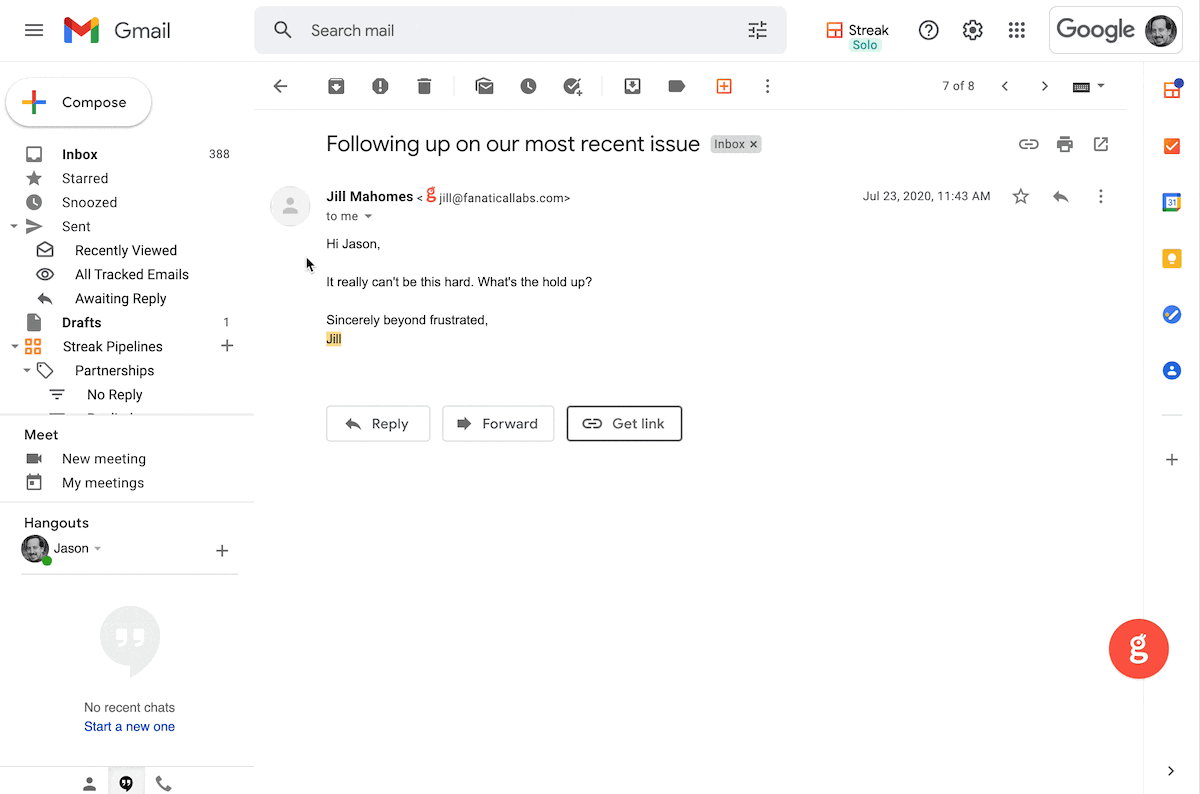Start new Hangouts chat plus icon
Image resolution: width=1200 pixels, height=794 pixels.
[x=222, y=550]
